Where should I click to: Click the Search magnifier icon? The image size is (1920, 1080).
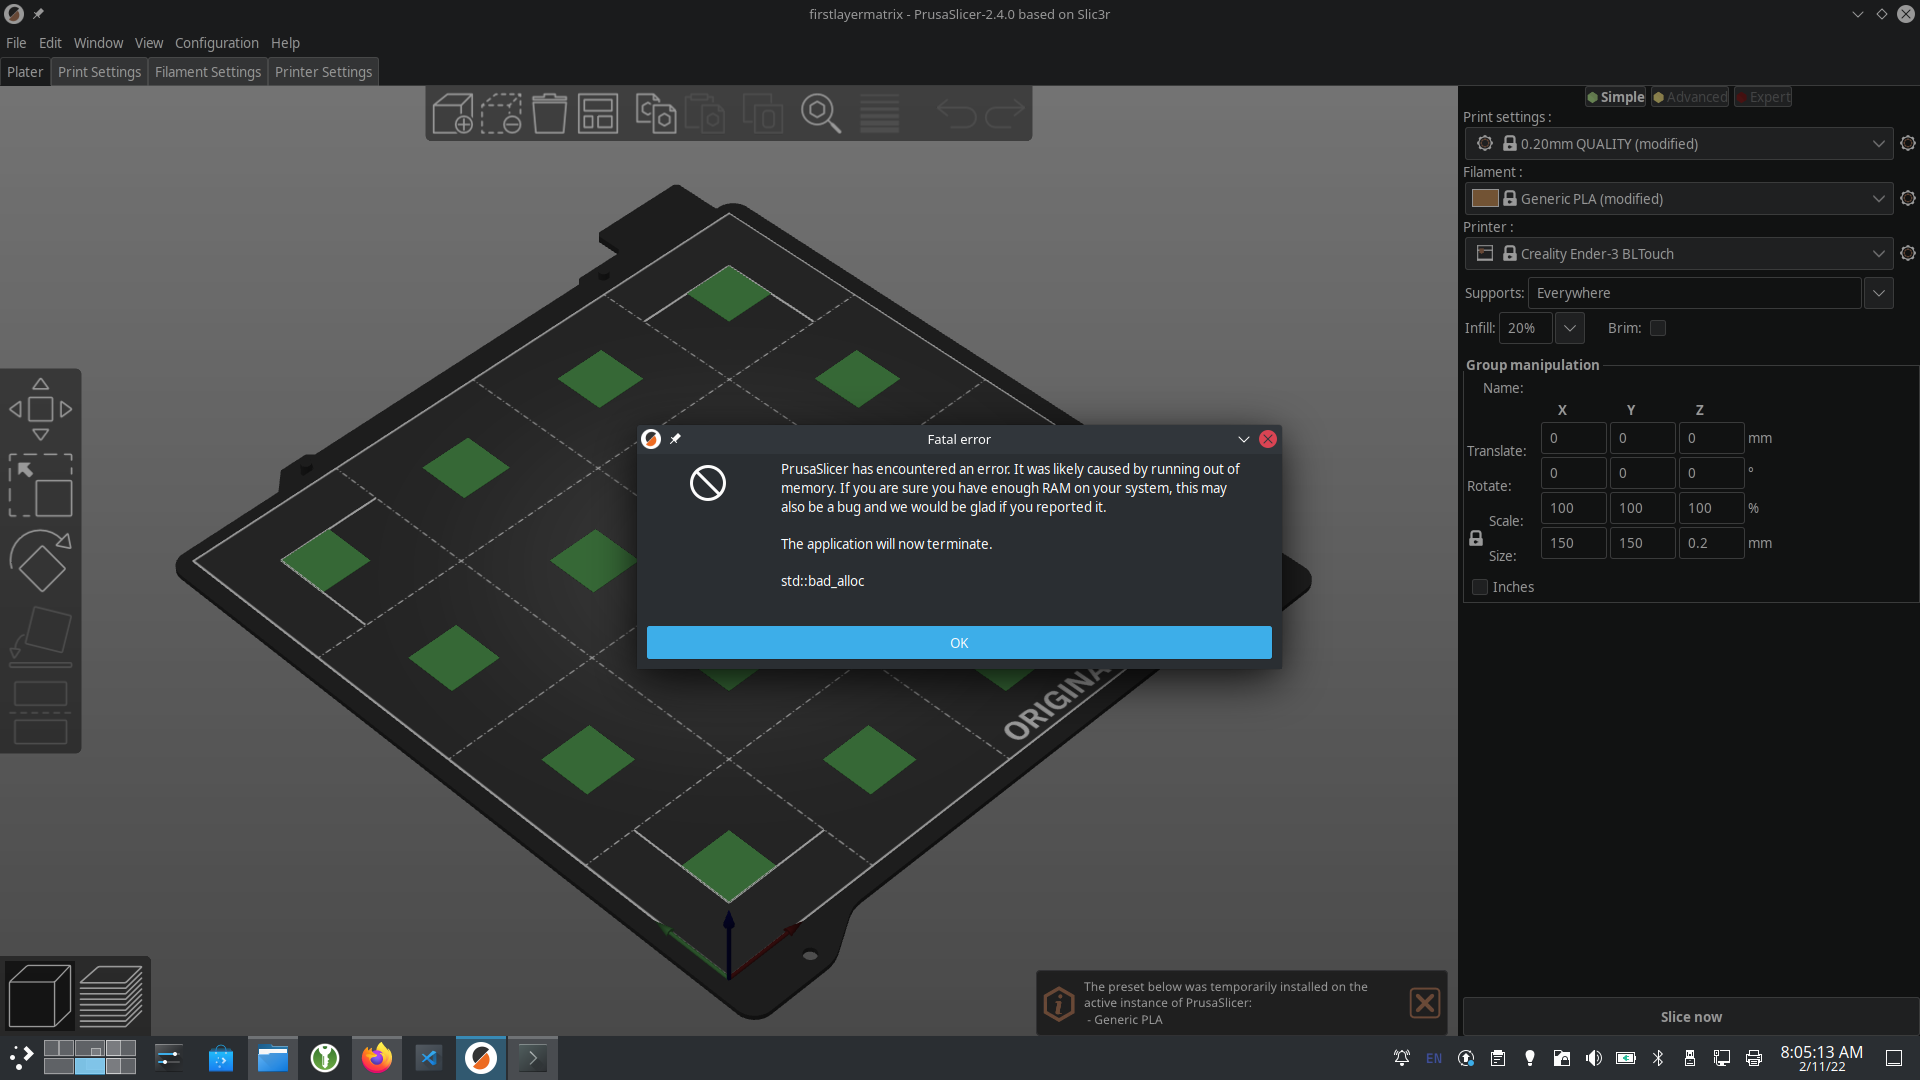click(x=821, y=113)
